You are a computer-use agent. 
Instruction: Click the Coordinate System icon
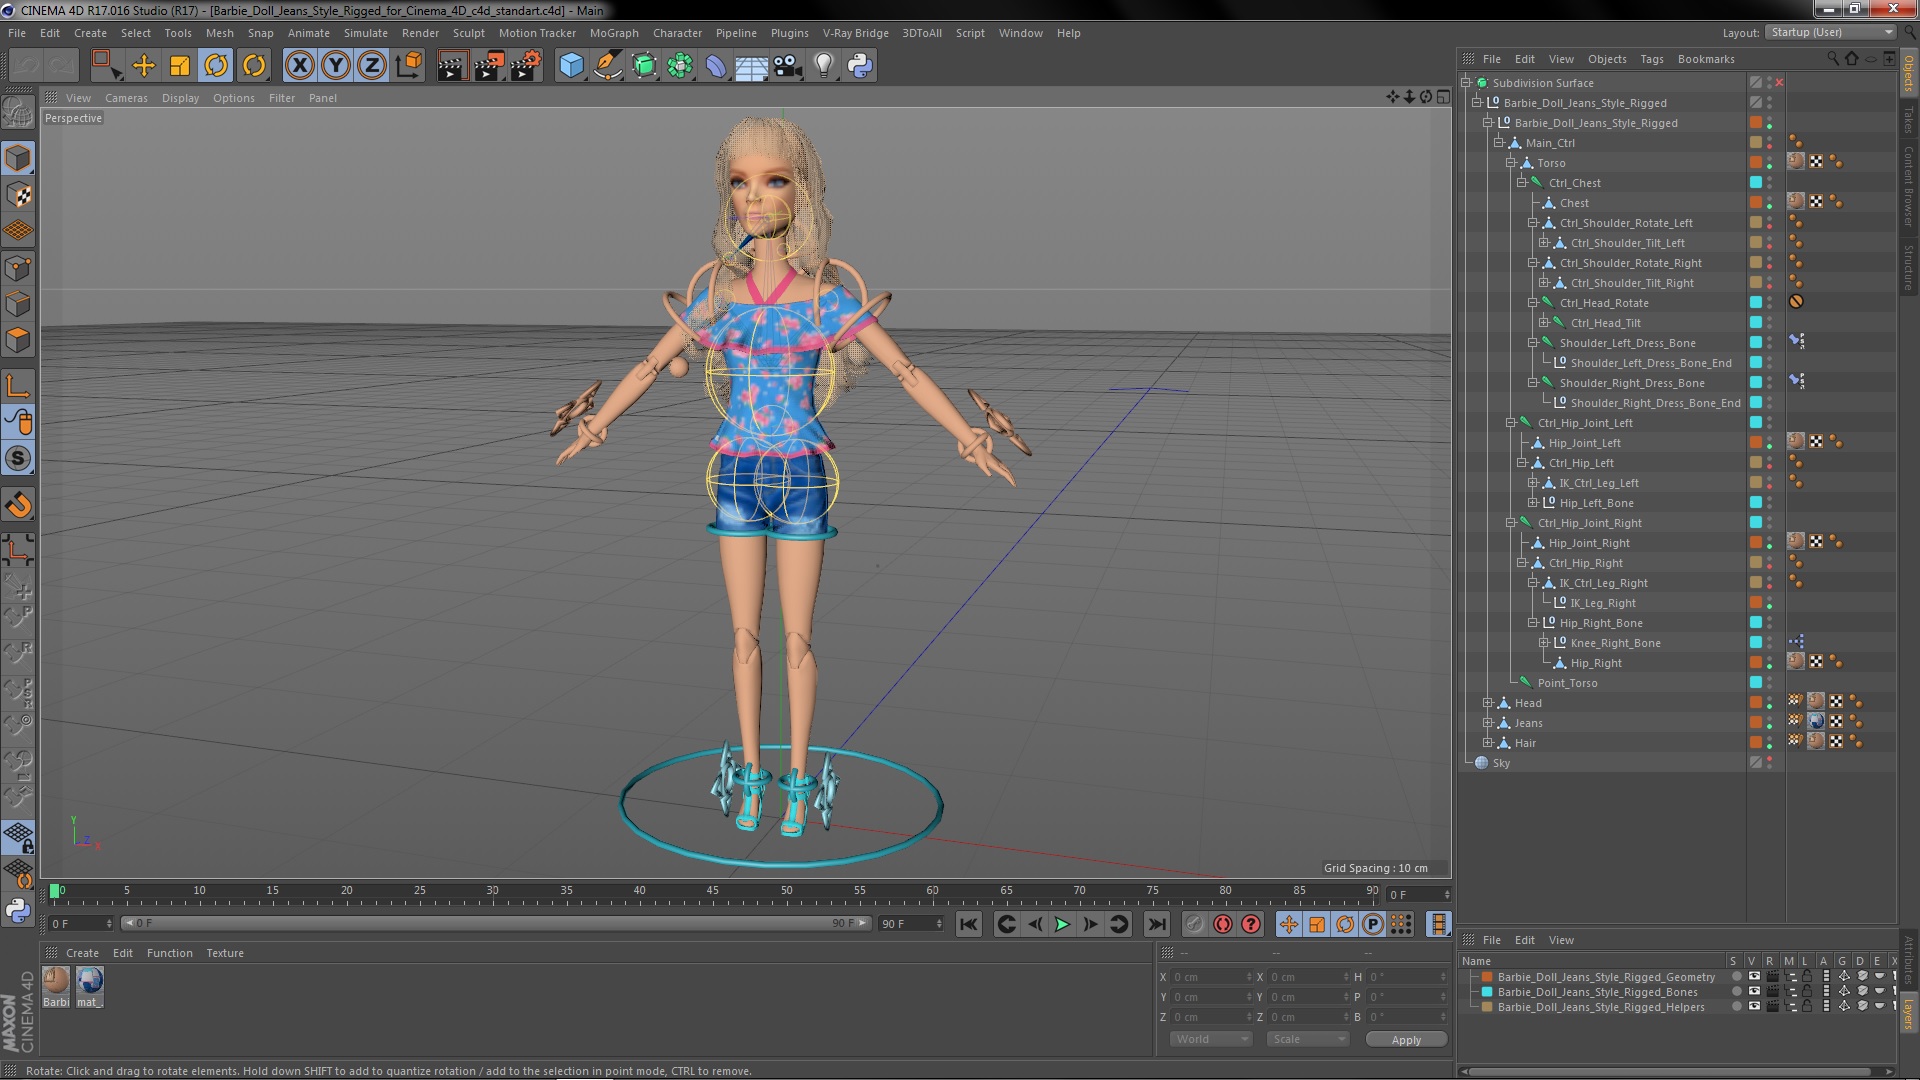click(408, 66)
